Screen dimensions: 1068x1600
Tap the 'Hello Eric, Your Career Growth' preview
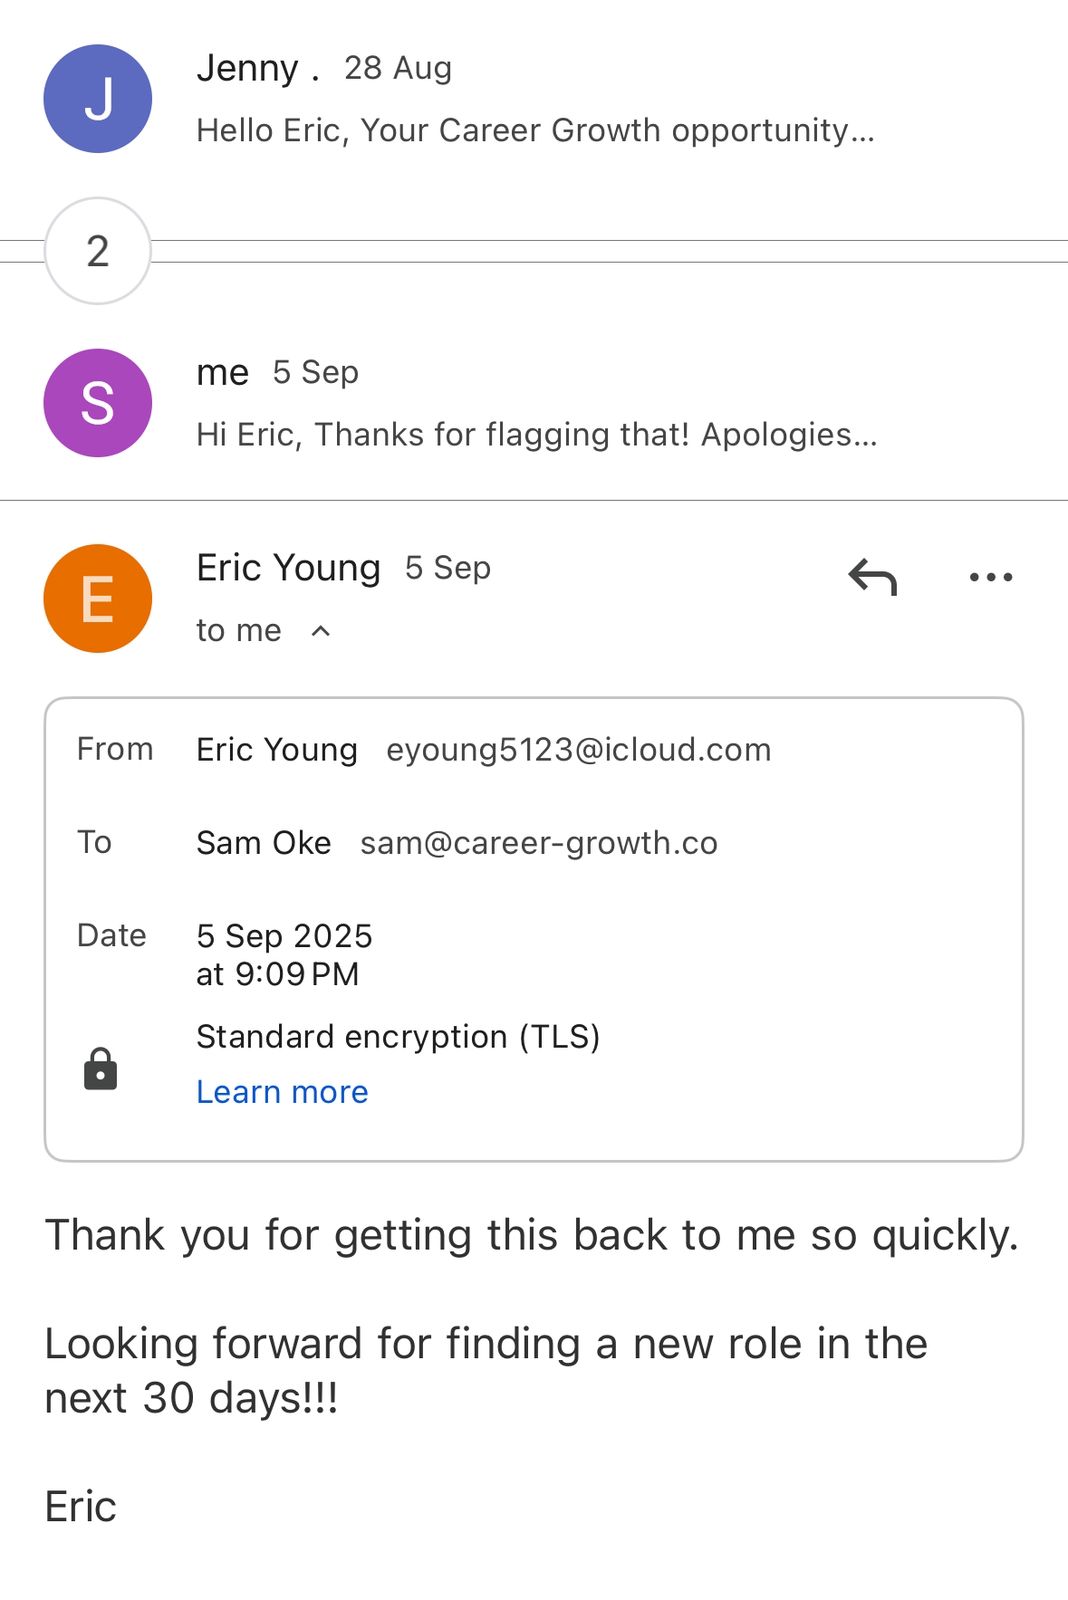click(x=535, y=131)
